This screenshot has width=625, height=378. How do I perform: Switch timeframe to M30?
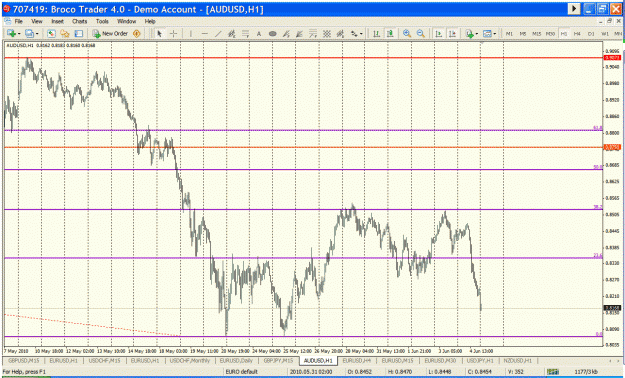point(550,34)
